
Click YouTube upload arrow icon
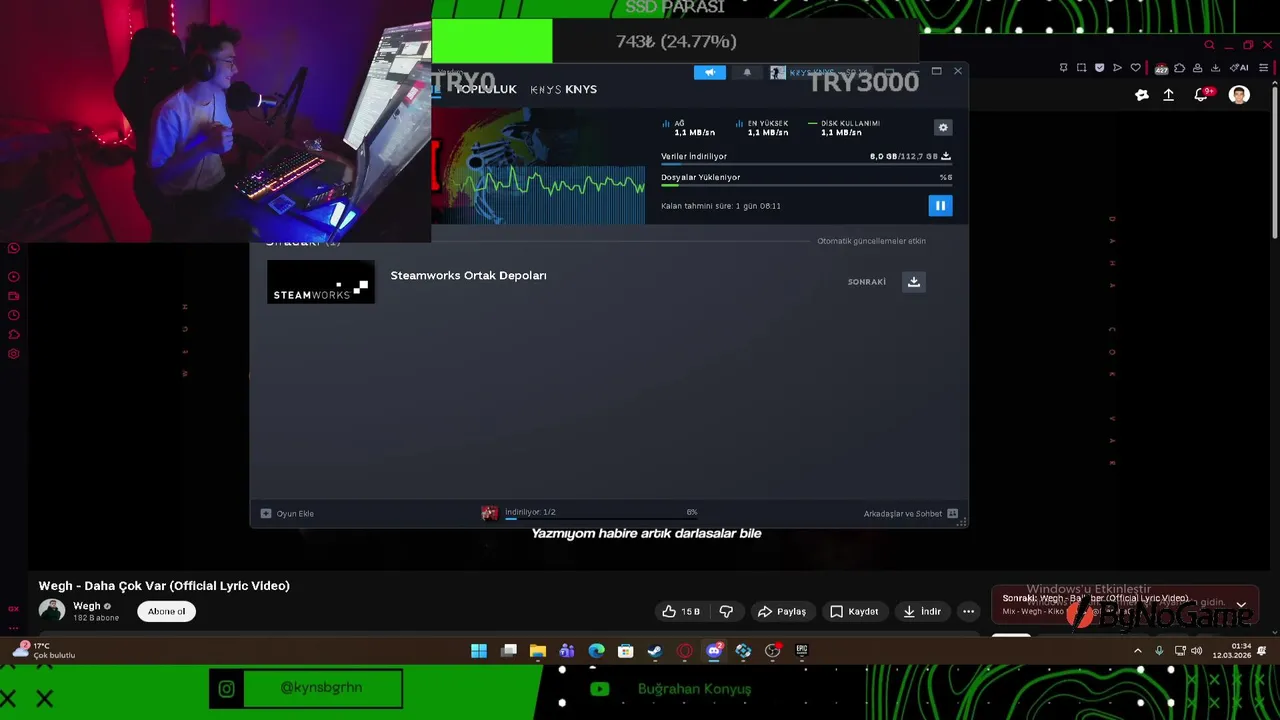1168,95
